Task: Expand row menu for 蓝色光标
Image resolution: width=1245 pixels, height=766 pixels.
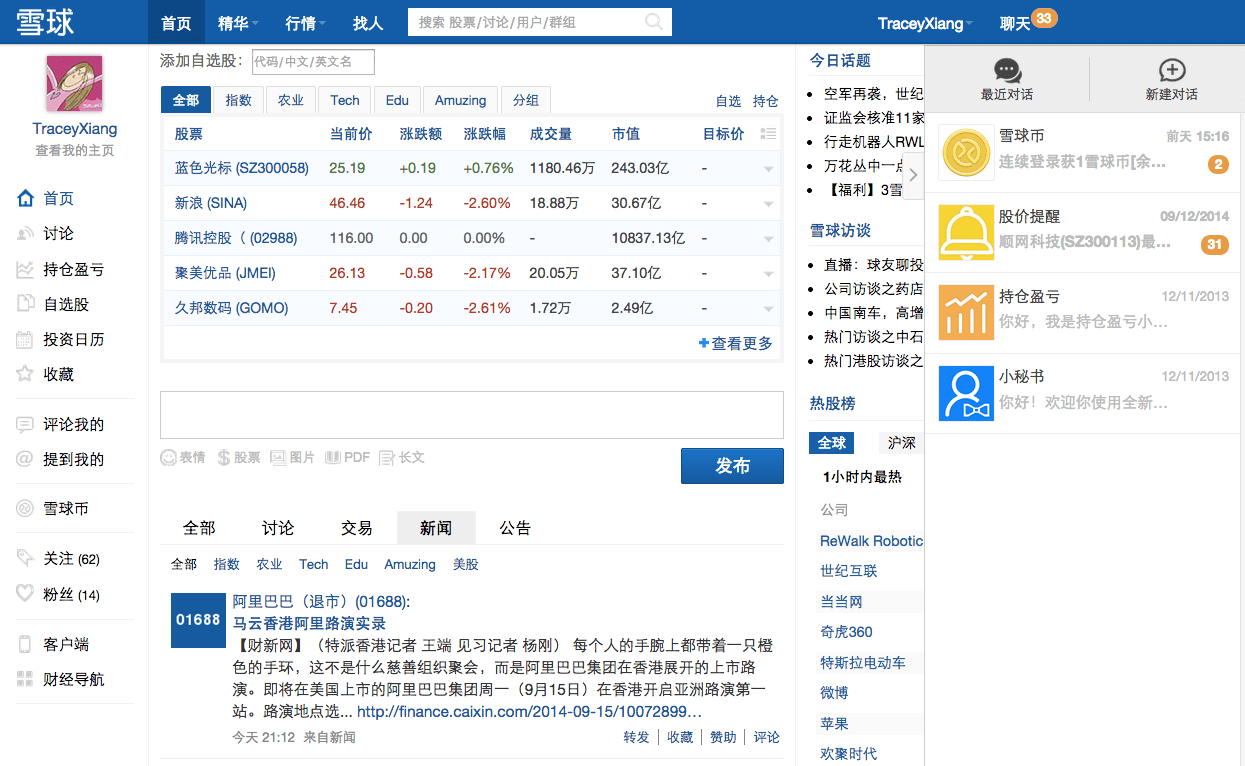Action: 768,169
